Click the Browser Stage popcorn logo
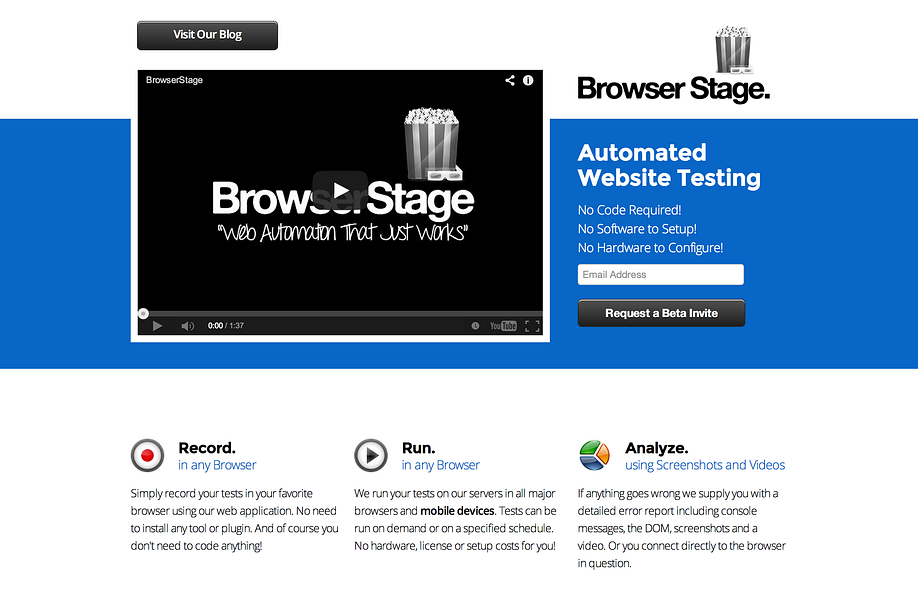918x600 pixels. pos(732,50)
